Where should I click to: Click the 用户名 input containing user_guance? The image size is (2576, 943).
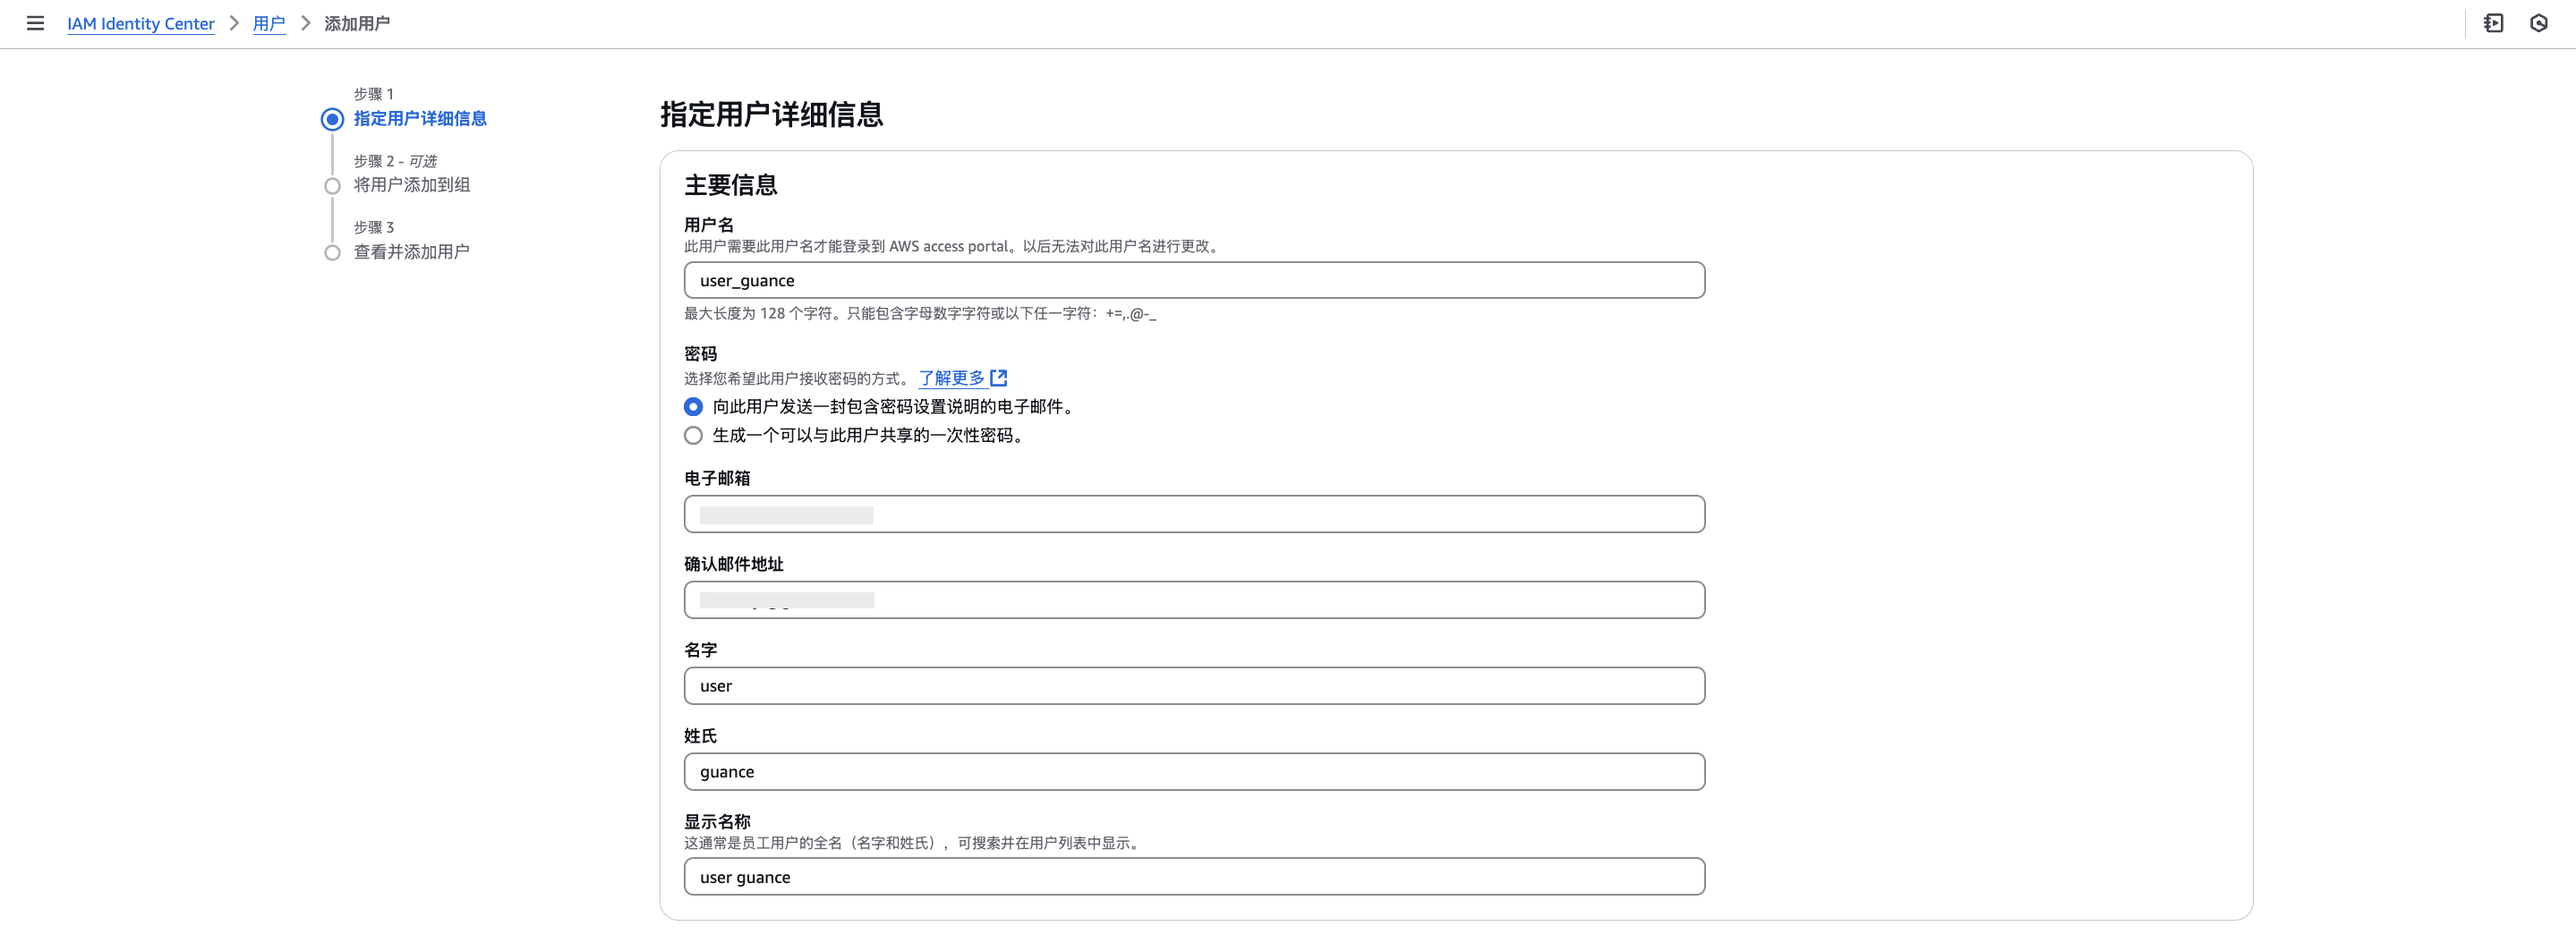[x=1194, y=281]
